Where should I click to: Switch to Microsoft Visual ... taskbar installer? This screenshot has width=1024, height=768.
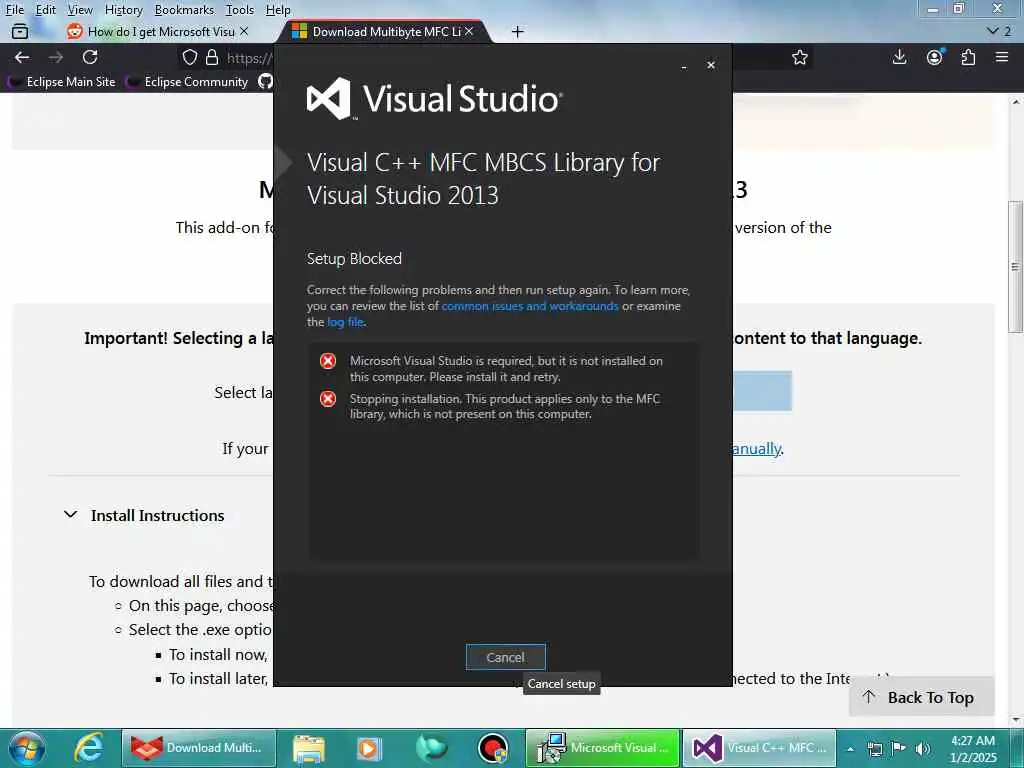pos(603,748)
